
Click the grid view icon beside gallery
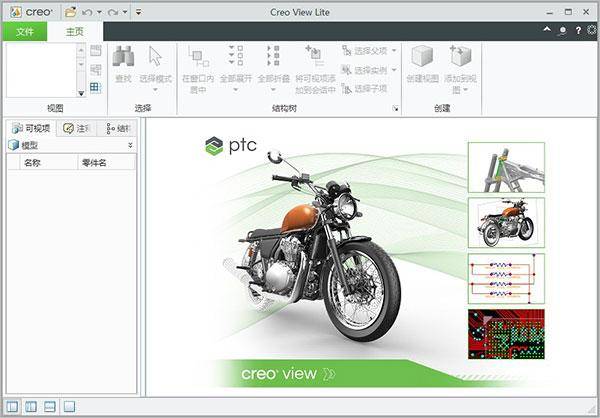click(96, 88)
